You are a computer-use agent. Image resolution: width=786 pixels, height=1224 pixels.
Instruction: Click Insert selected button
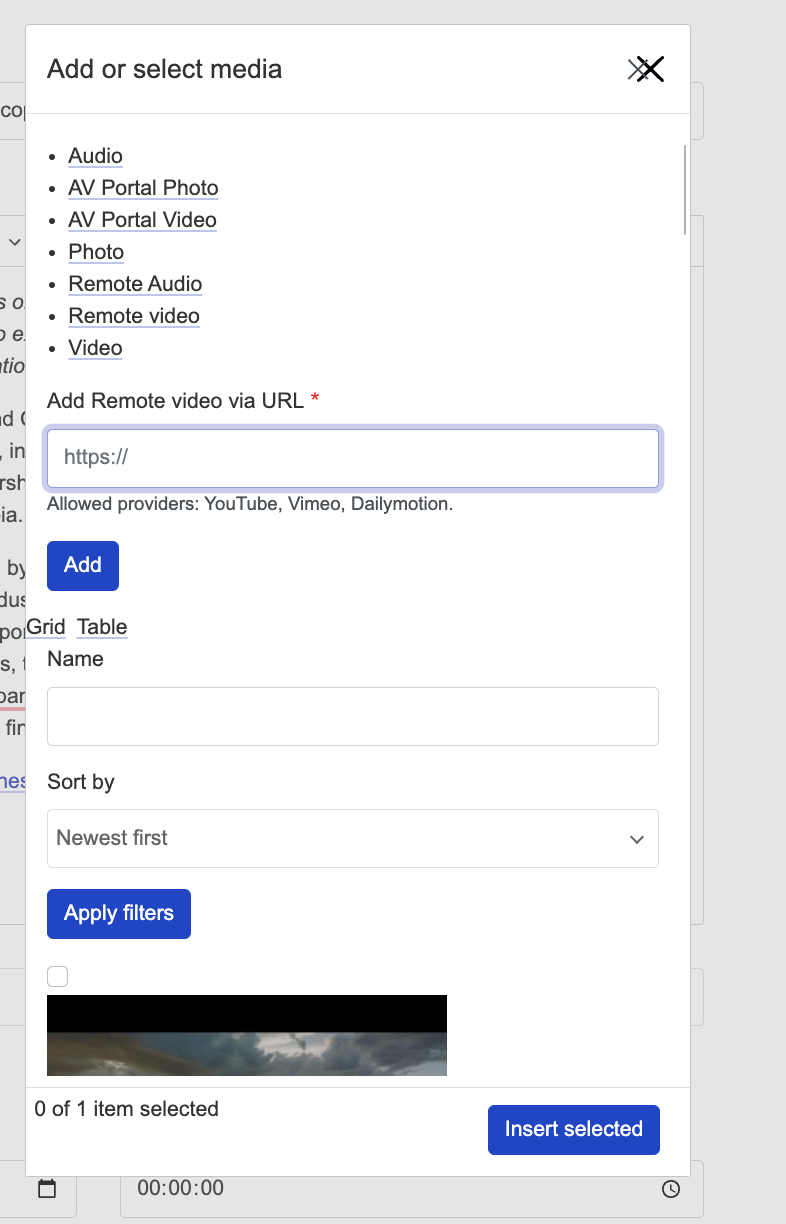coord(573,1129)
